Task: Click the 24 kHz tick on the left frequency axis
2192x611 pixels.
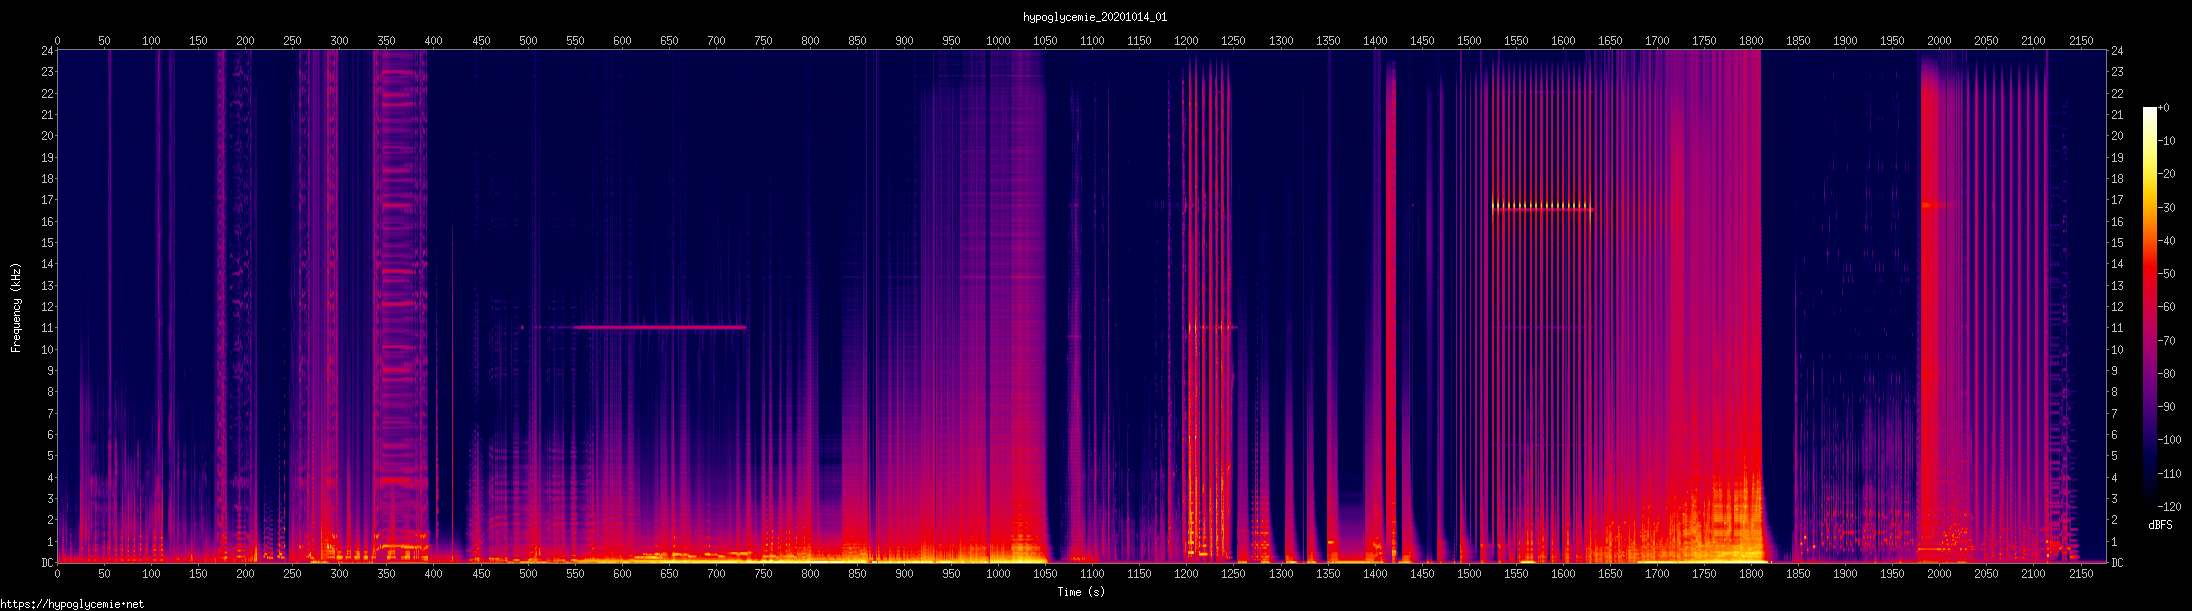Action: click(x=47, y=51)
